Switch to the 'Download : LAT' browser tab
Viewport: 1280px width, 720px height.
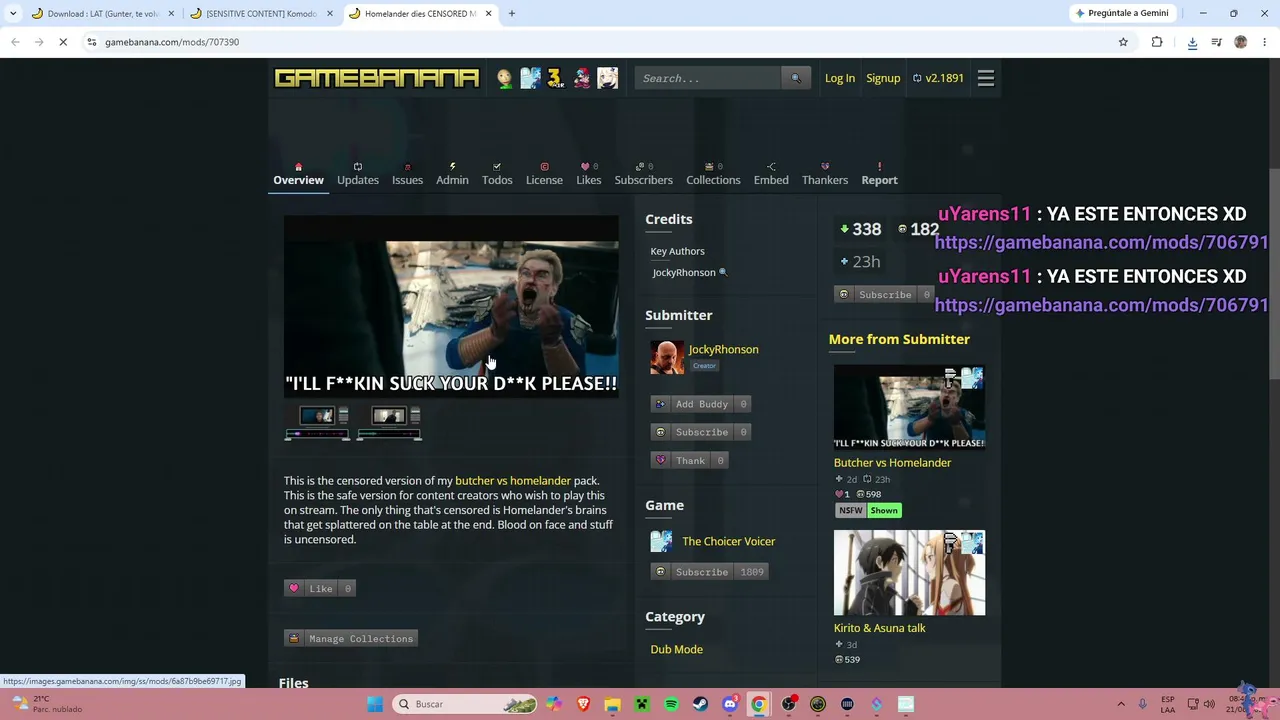(103, 14)
